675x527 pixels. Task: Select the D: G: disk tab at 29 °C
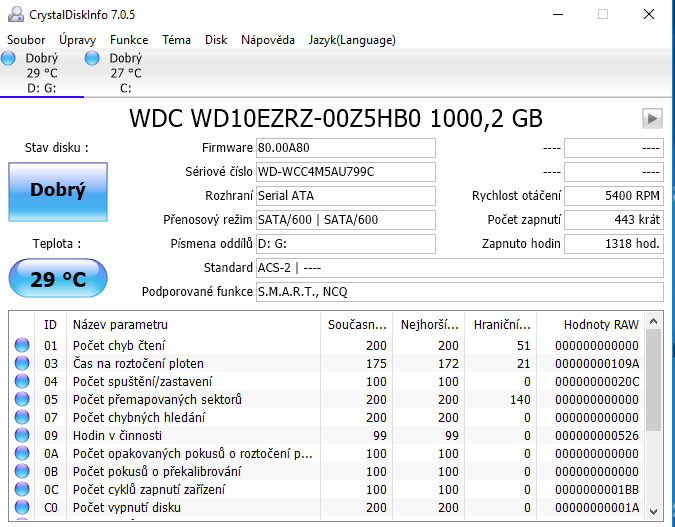click(x=42, y=73)
